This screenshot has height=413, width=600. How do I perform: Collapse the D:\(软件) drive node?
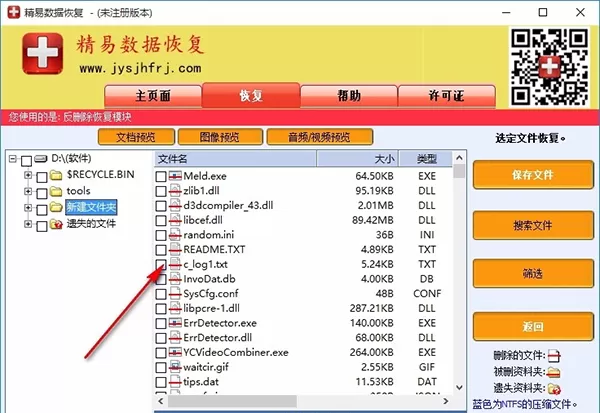13,158
